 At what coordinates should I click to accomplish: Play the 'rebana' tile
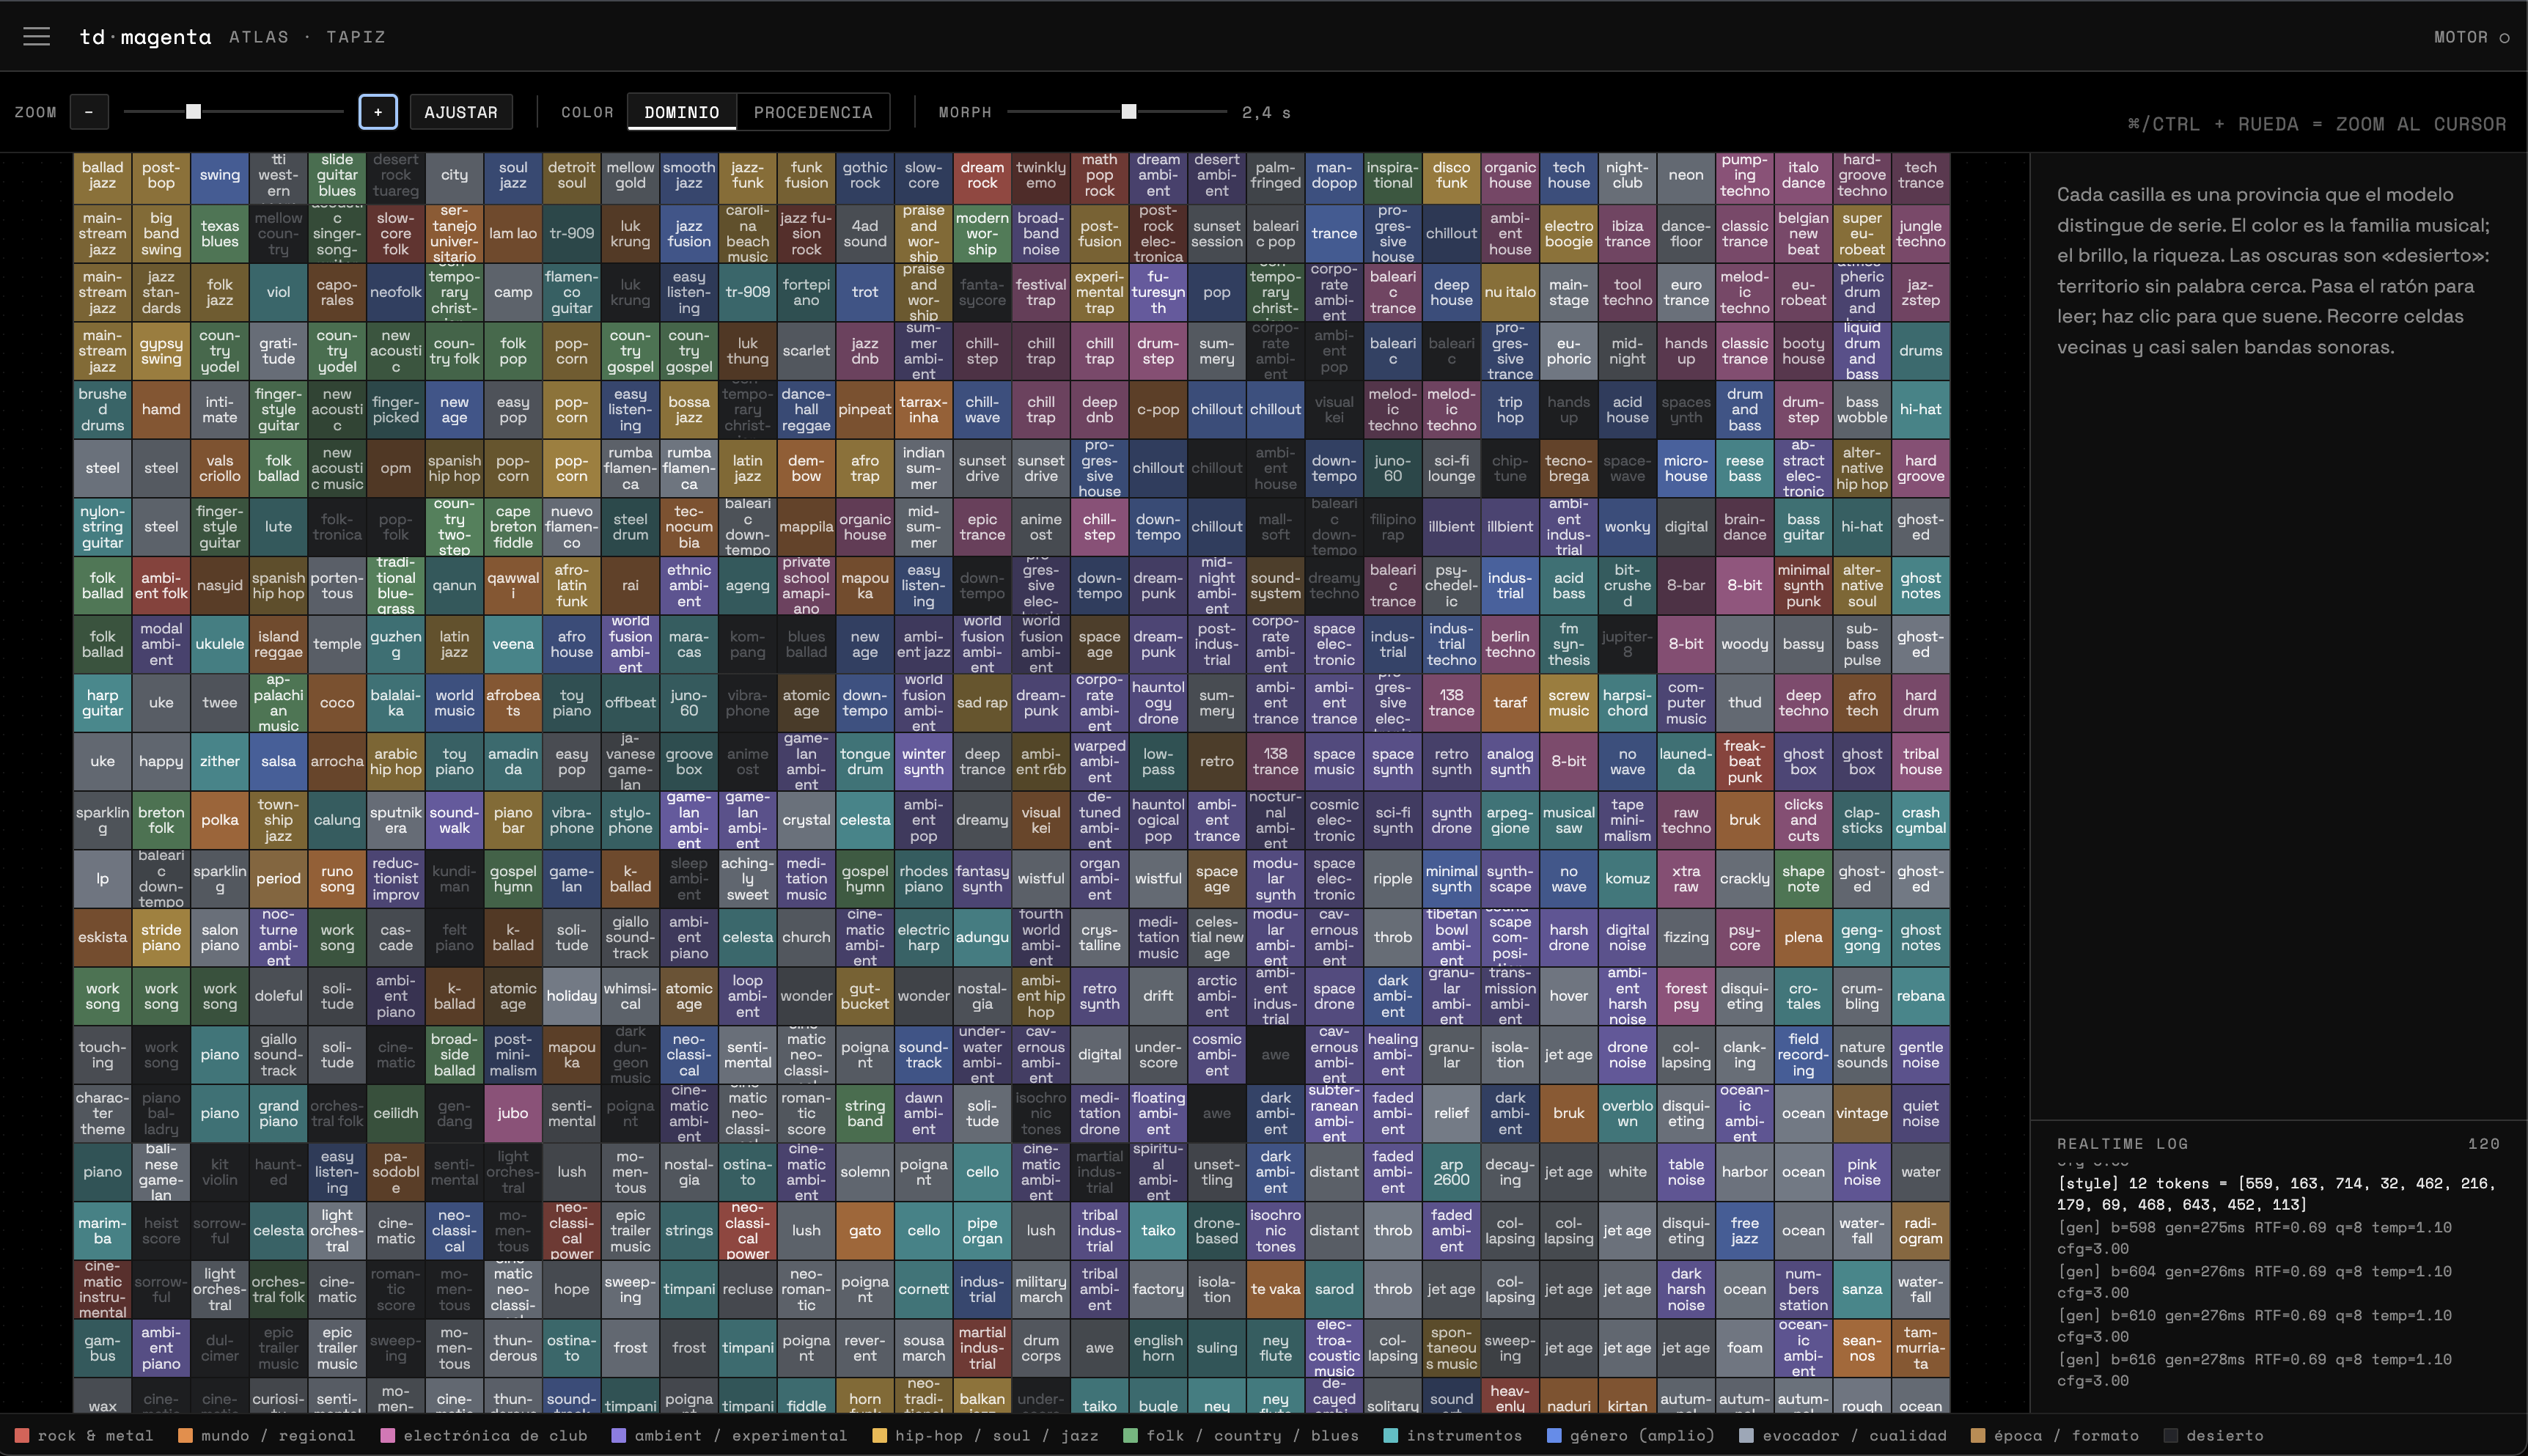[x=1921, y=996]
